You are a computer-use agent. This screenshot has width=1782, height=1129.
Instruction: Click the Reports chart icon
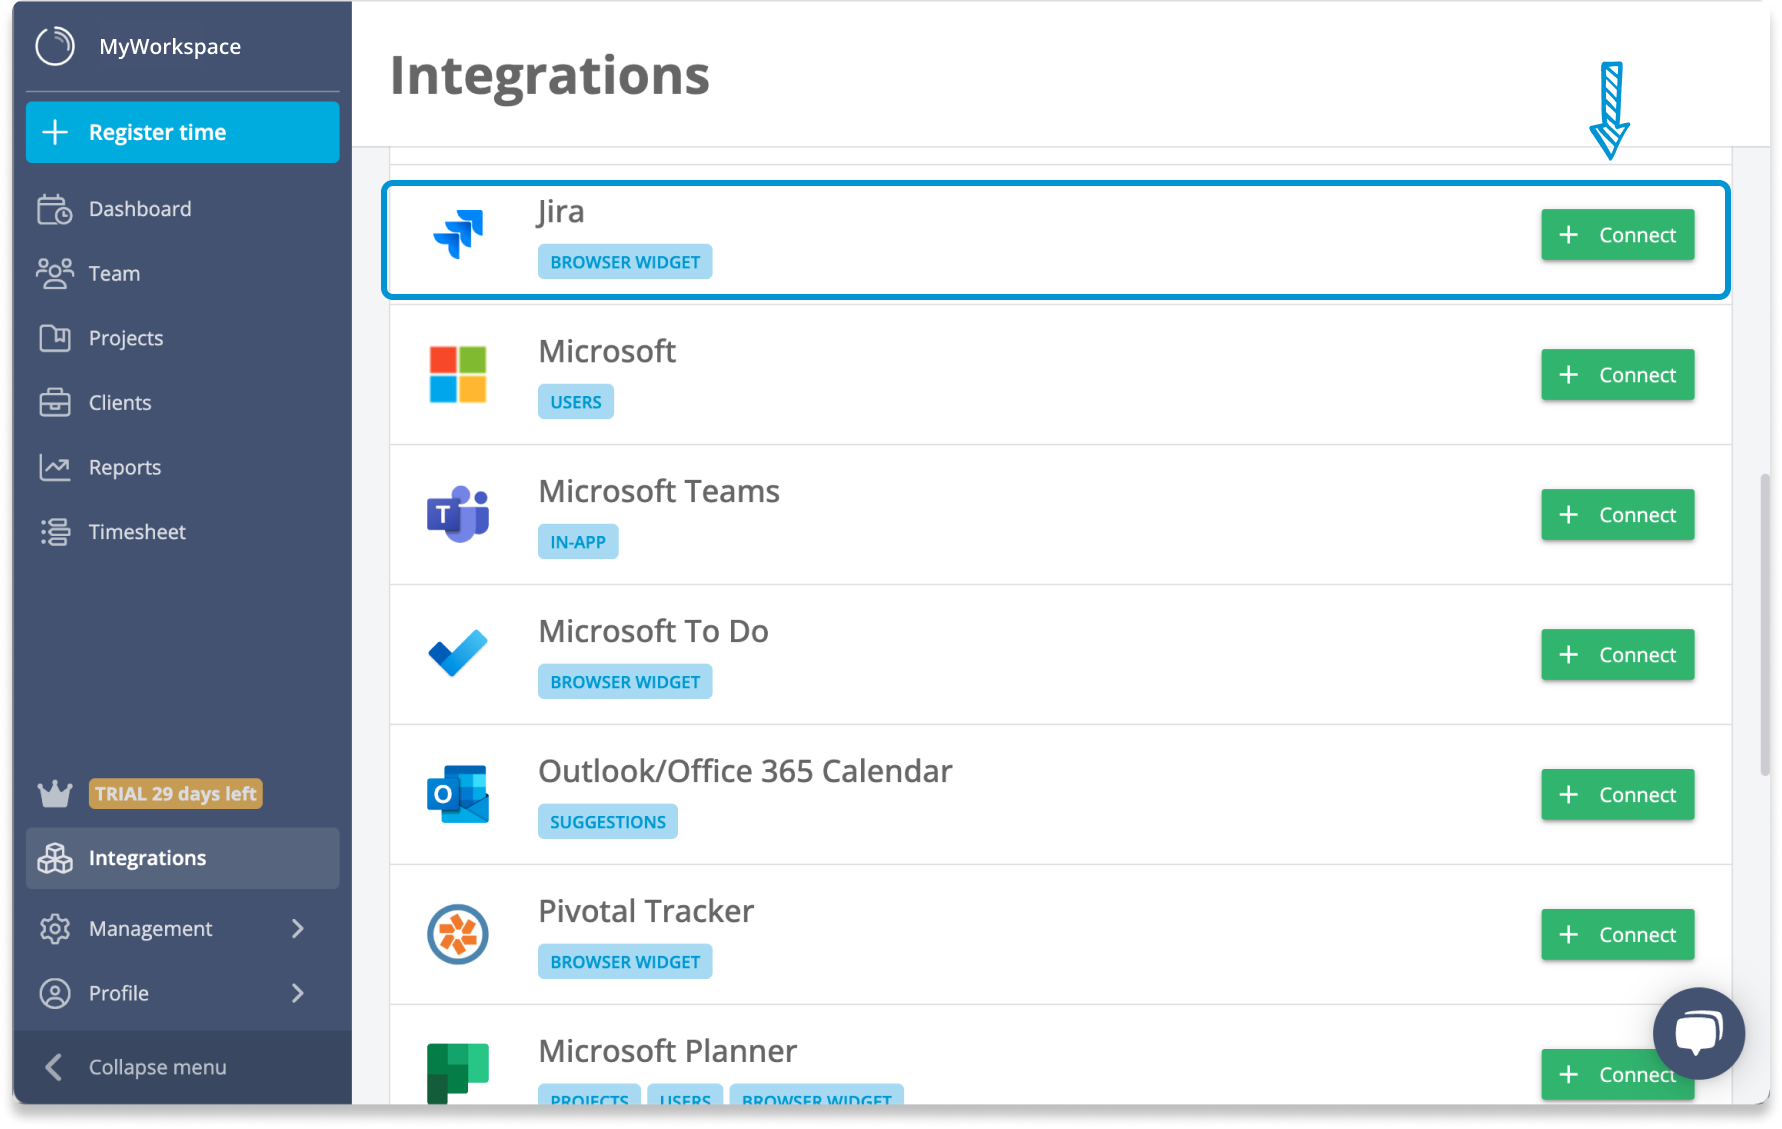coord(55,467)
